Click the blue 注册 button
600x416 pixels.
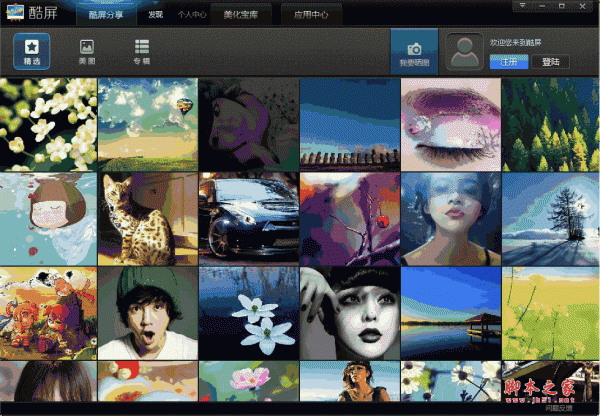pyautogui.click(x=509, y=62)
